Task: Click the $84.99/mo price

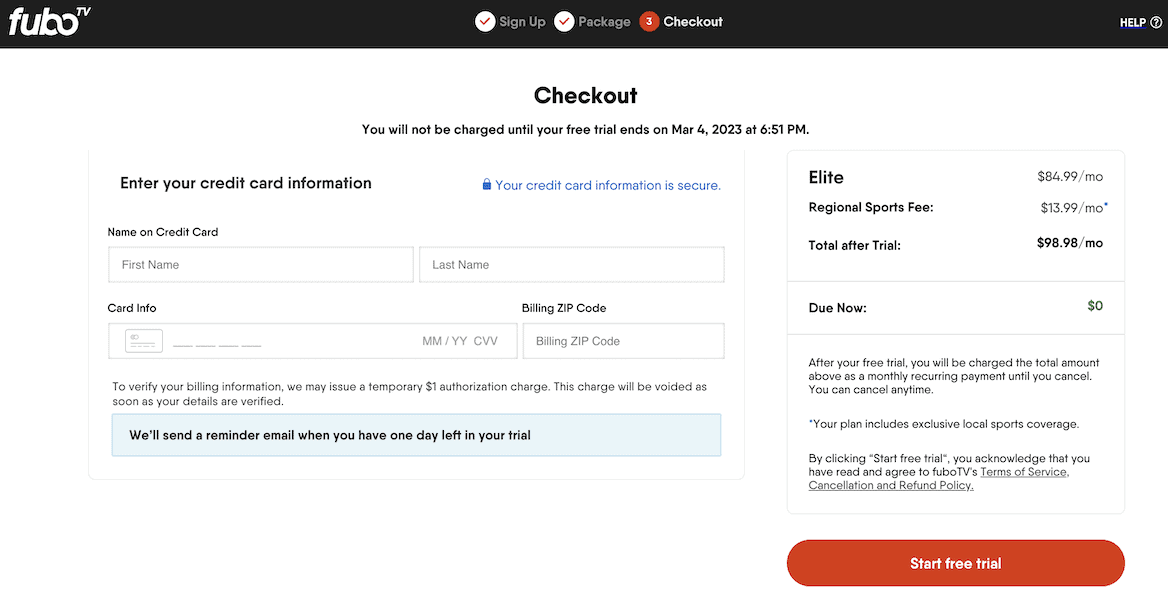Action: click(1070, 177)
